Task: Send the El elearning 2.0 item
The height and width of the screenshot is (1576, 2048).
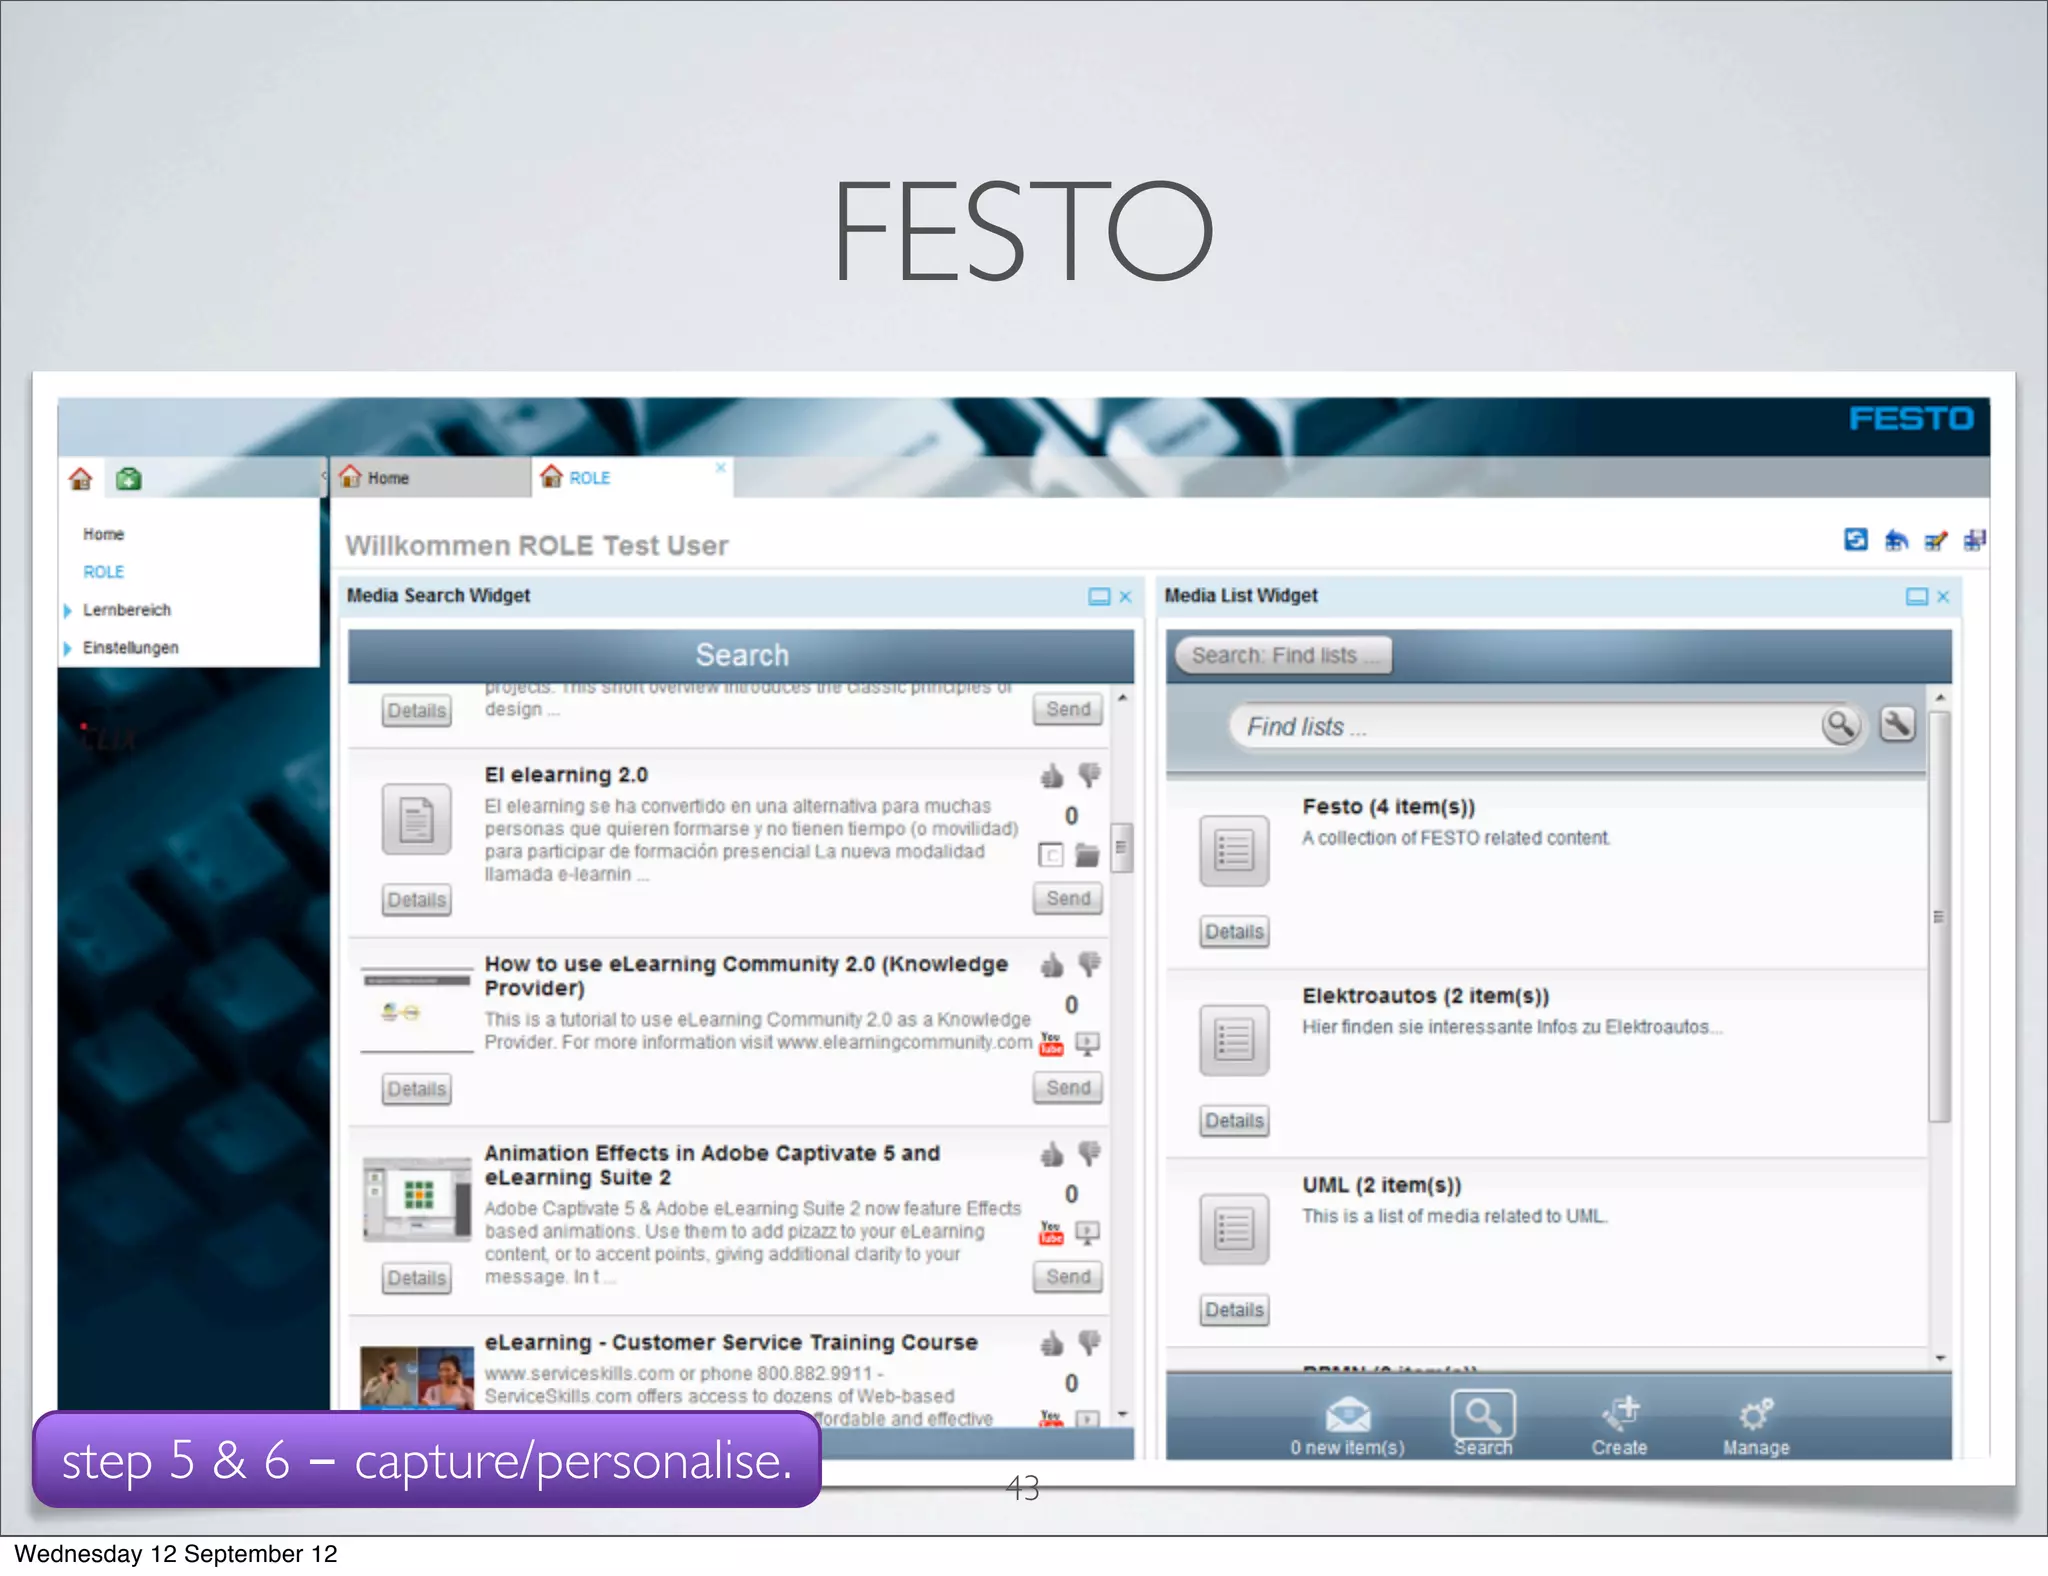Action: [1068, 899]
